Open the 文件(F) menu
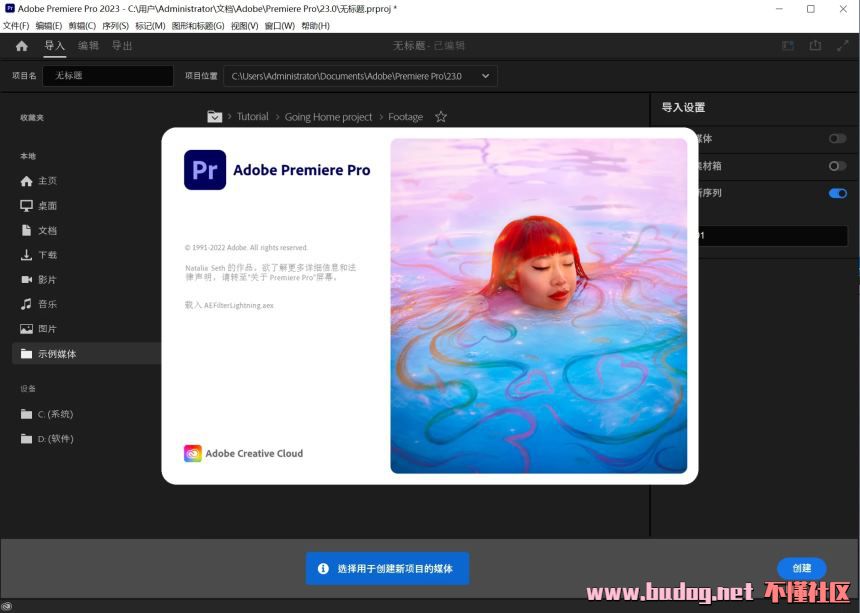Image resolution: width=860 pixels, height=613 pixels. pyautogui.click(x=16, y=26)
